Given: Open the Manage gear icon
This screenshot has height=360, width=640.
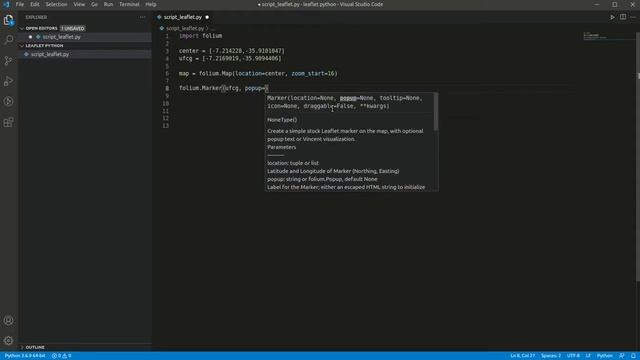Looking at the screenshot, I should (9, 340).
